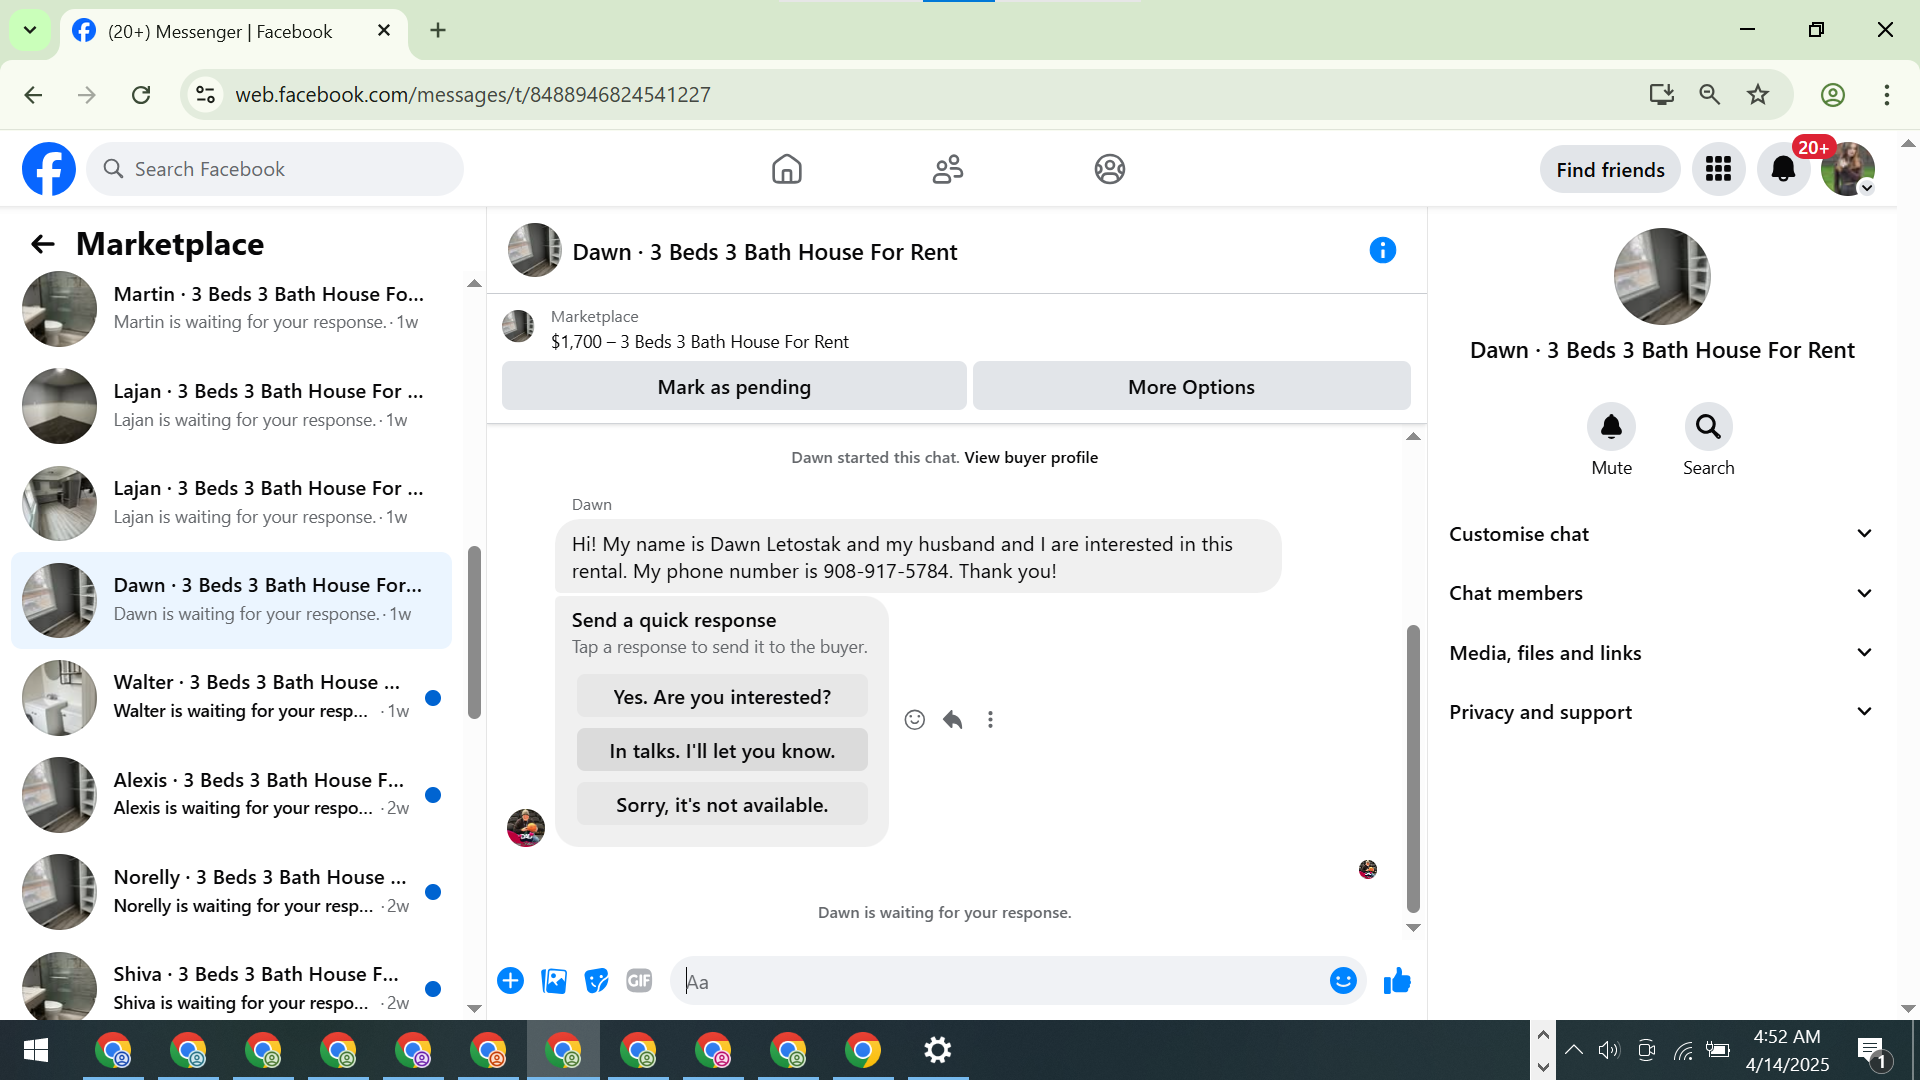Click Mark as pending button
Image resolution: width=1920 pixels, height=1080 pixels.
pyautogui.click(x=734, y=387)
